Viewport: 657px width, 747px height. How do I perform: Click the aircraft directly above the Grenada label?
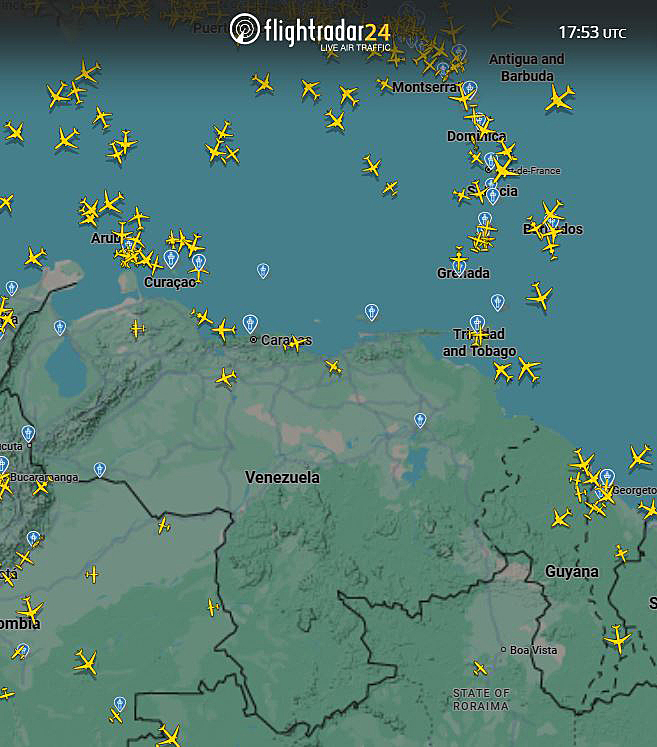click(459, 257)
